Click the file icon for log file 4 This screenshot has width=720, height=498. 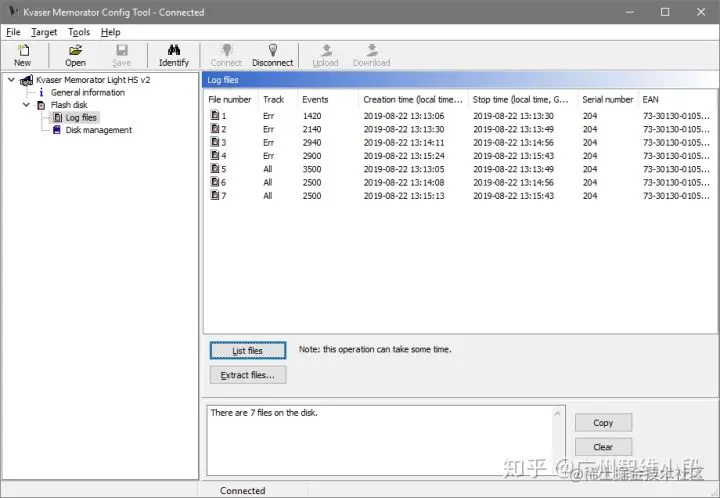pos(214,155)
